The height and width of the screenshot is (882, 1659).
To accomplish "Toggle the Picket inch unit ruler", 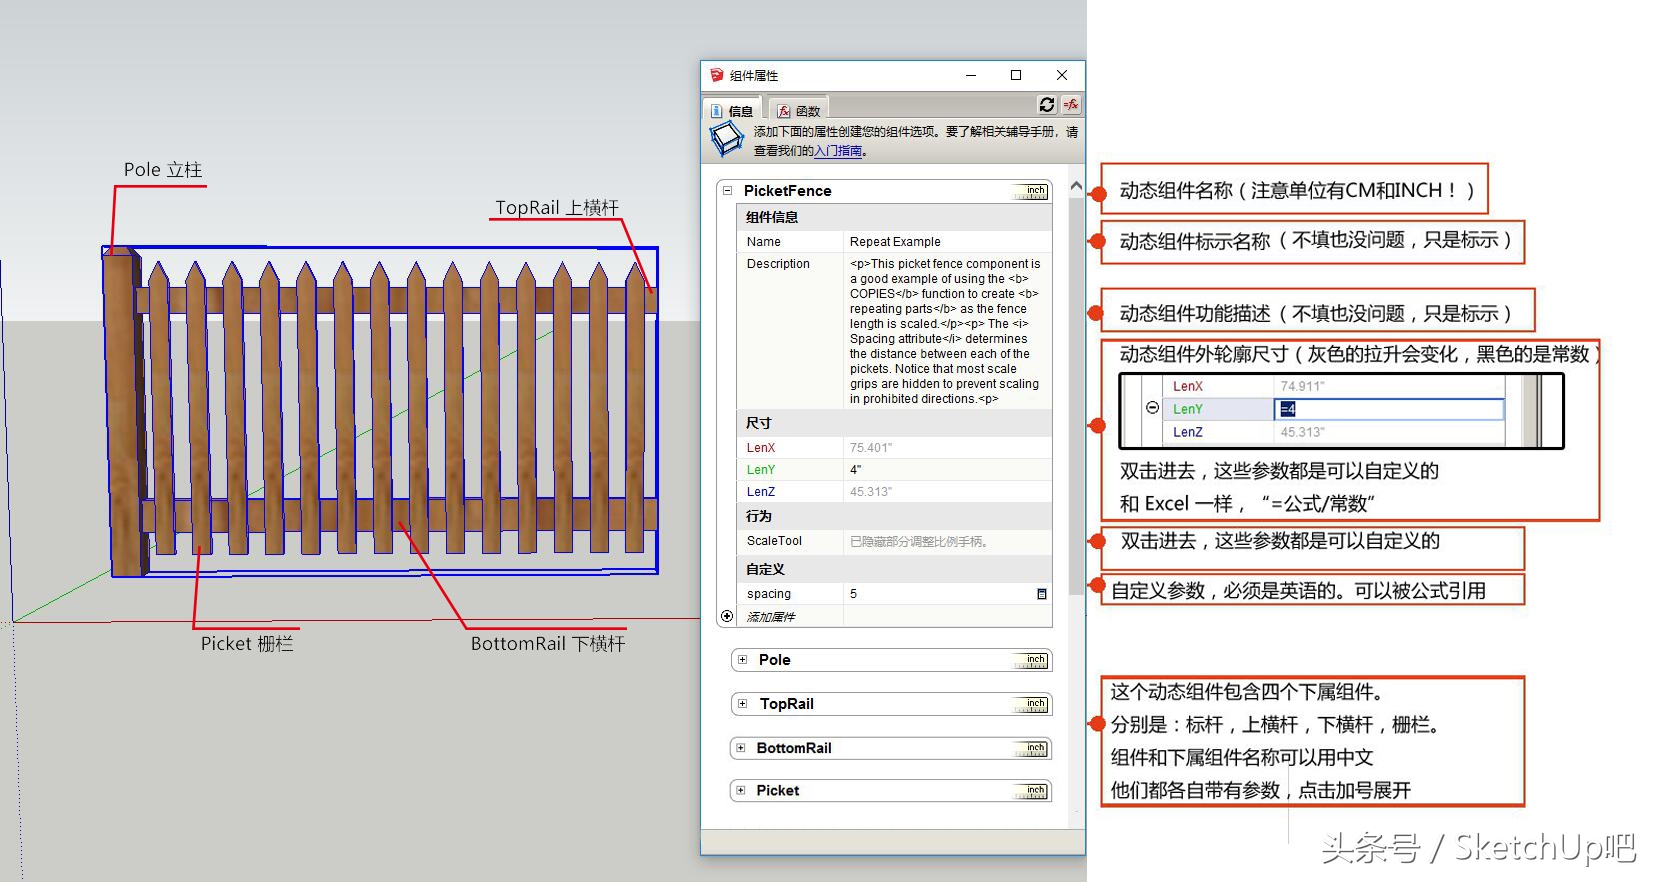I will click(1032, 791).
